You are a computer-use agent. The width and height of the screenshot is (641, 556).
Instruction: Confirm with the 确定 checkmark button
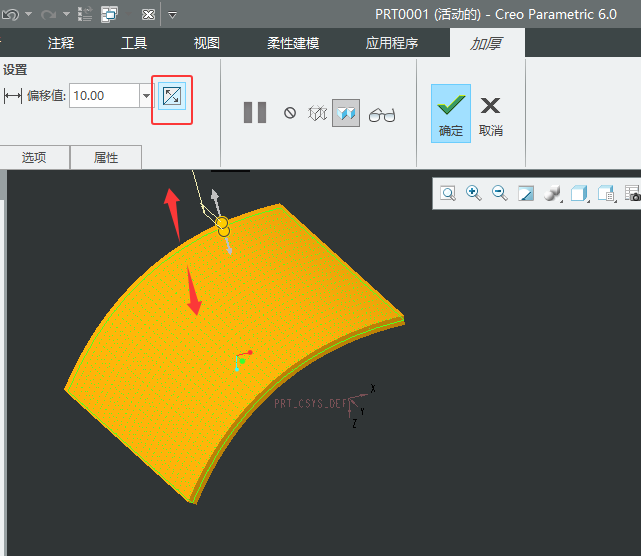pos(451,113)
